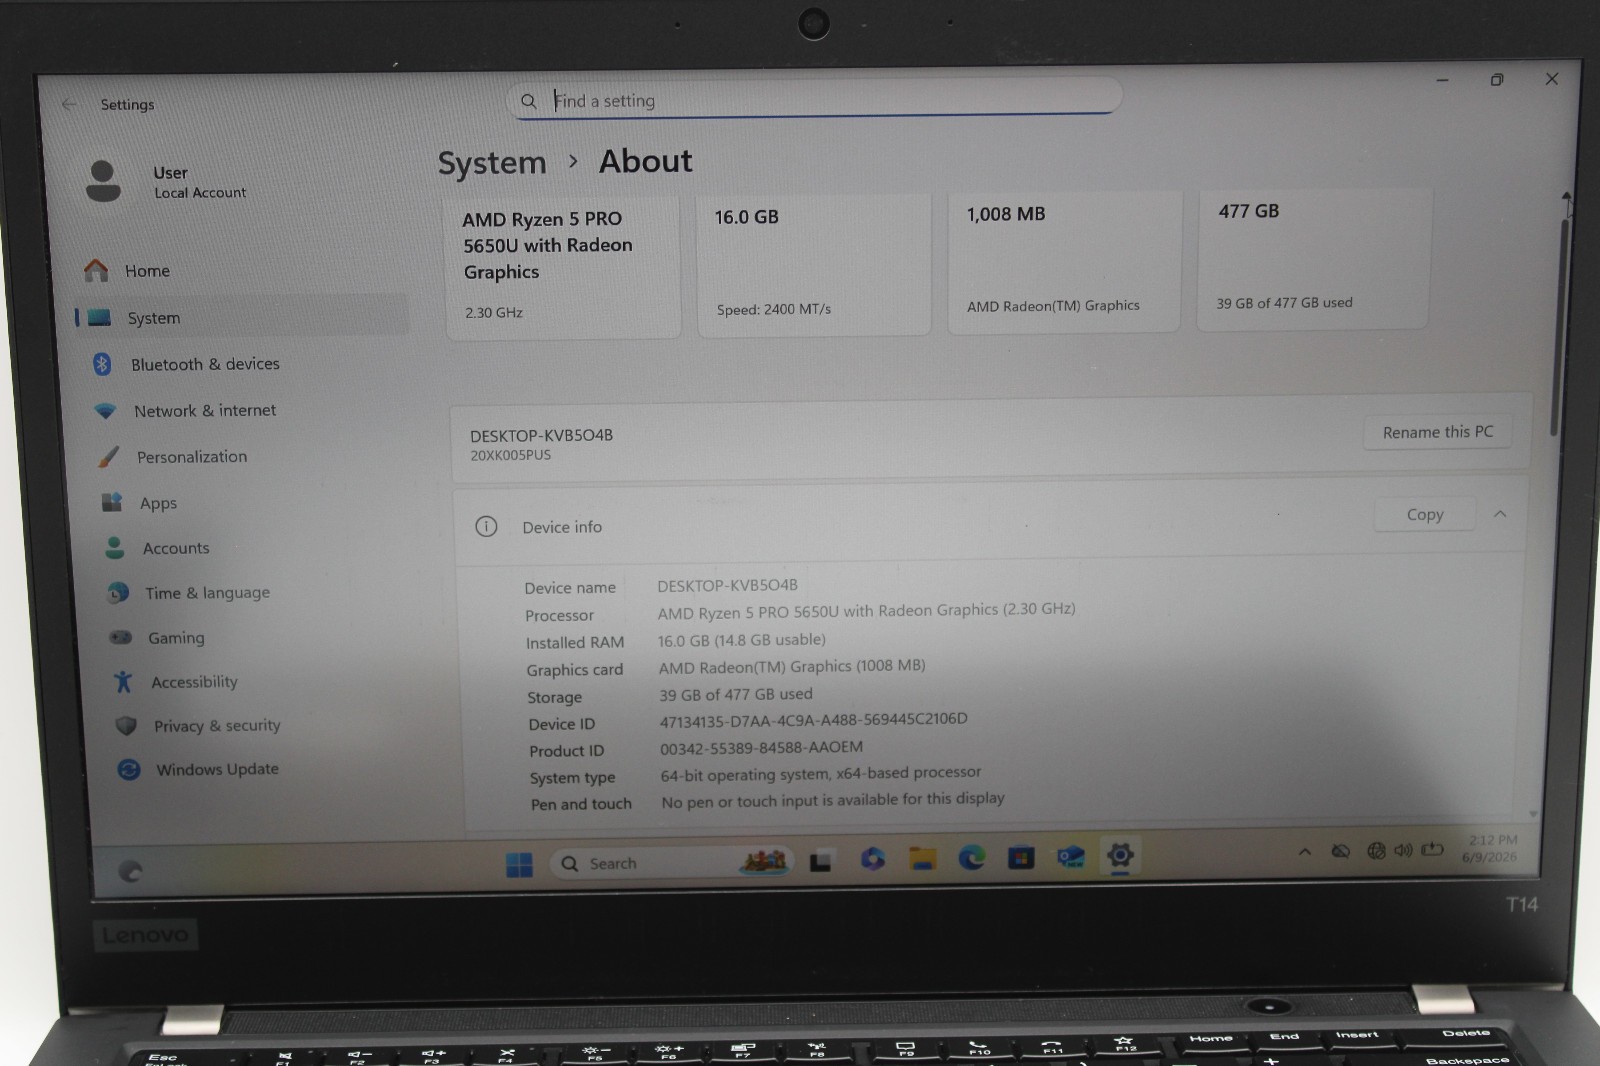This screenshot has height=1066, width=1600.
Task: Open the 1,008 MB graphics card tile
Action: tap(1064, 260)
